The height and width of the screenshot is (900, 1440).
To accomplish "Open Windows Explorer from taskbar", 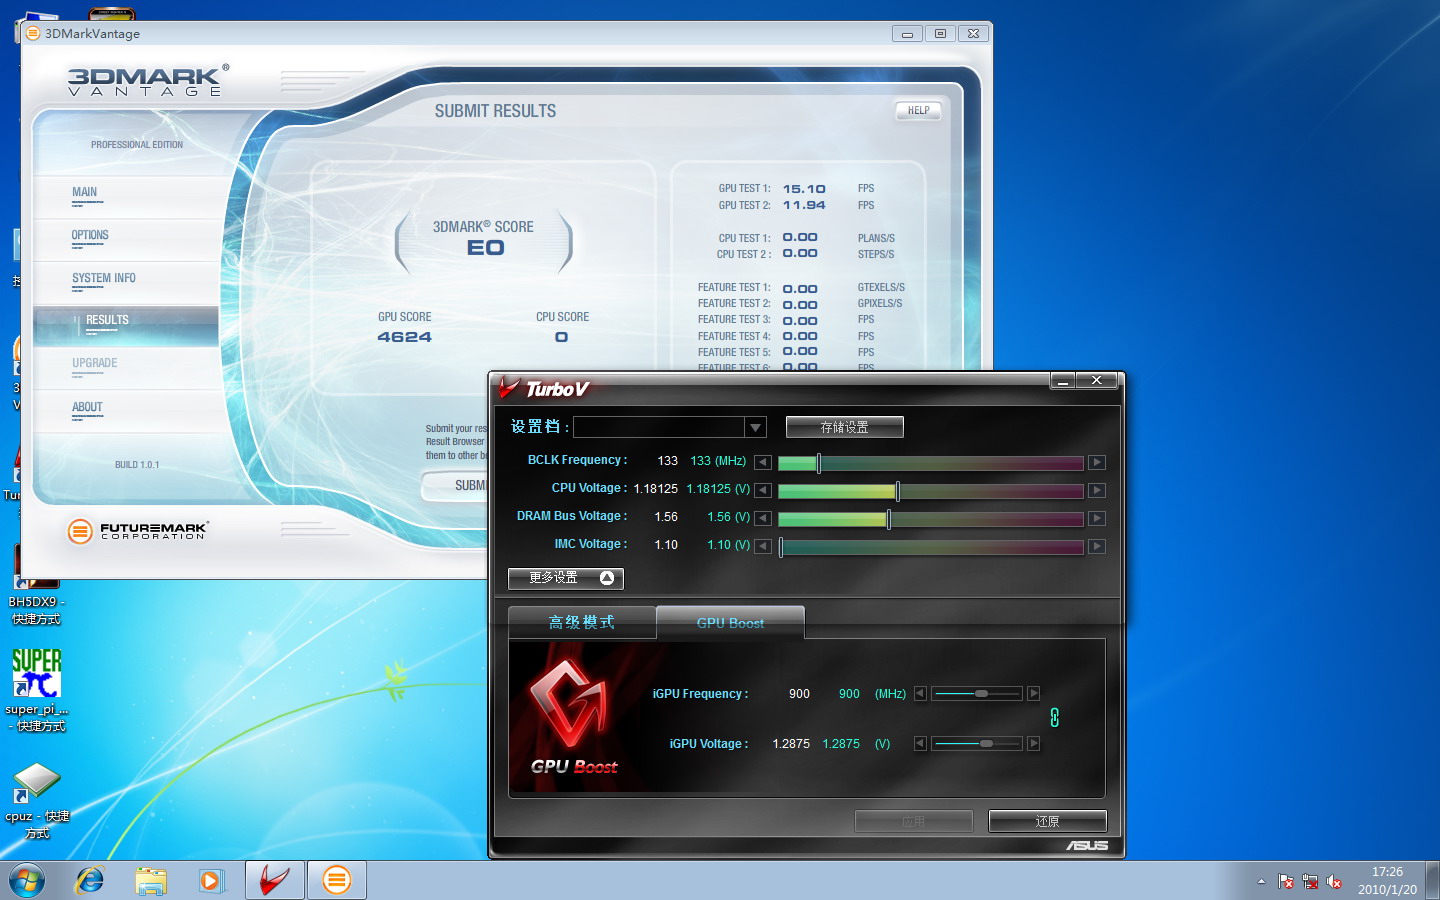I will [151, 881].
